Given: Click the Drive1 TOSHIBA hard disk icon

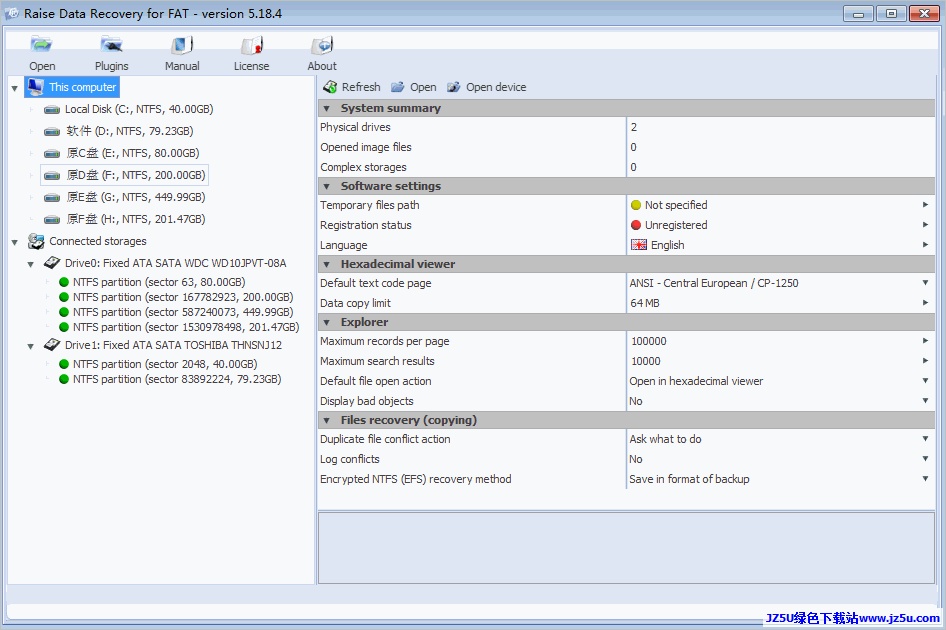Looking at the screenshot, I should [x=52, y=345].
